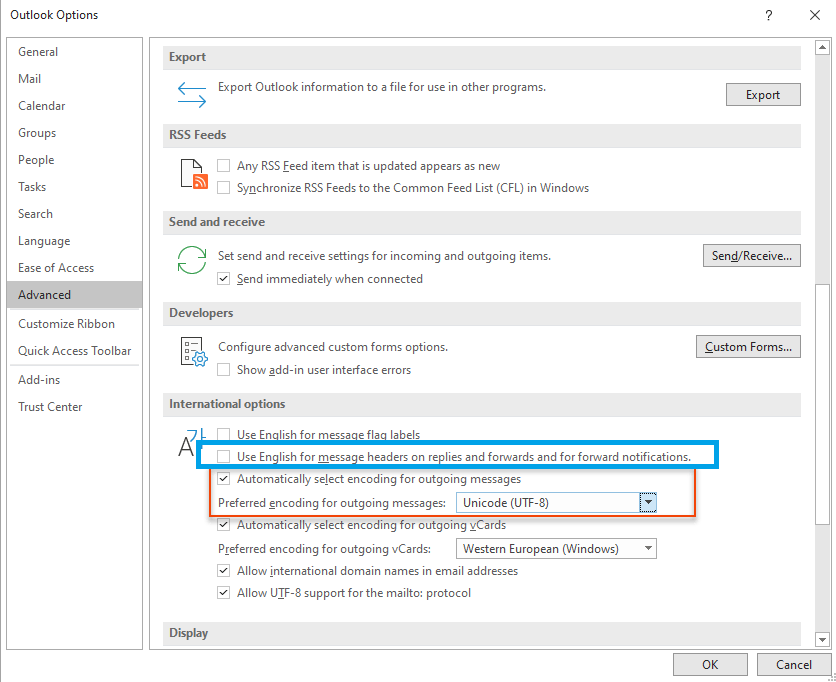
Task: Open the Trust Center category
Action: (75, 407)
